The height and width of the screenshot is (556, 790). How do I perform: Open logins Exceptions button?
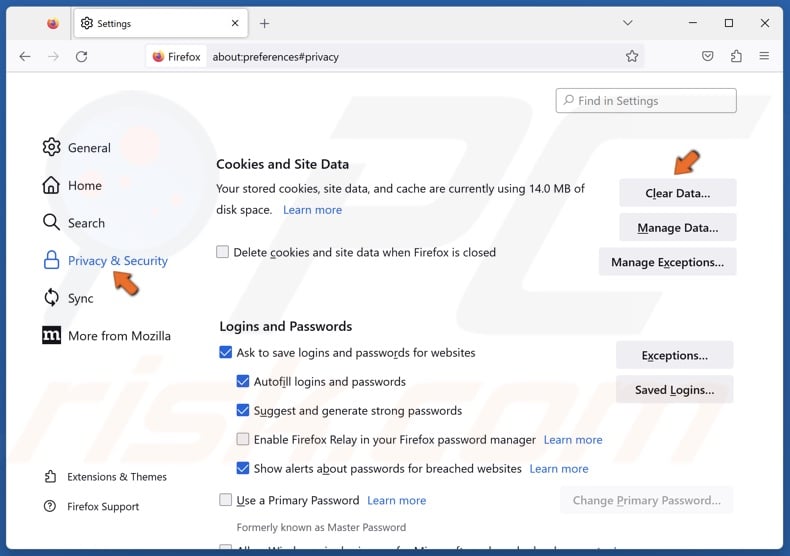(675, 355)
